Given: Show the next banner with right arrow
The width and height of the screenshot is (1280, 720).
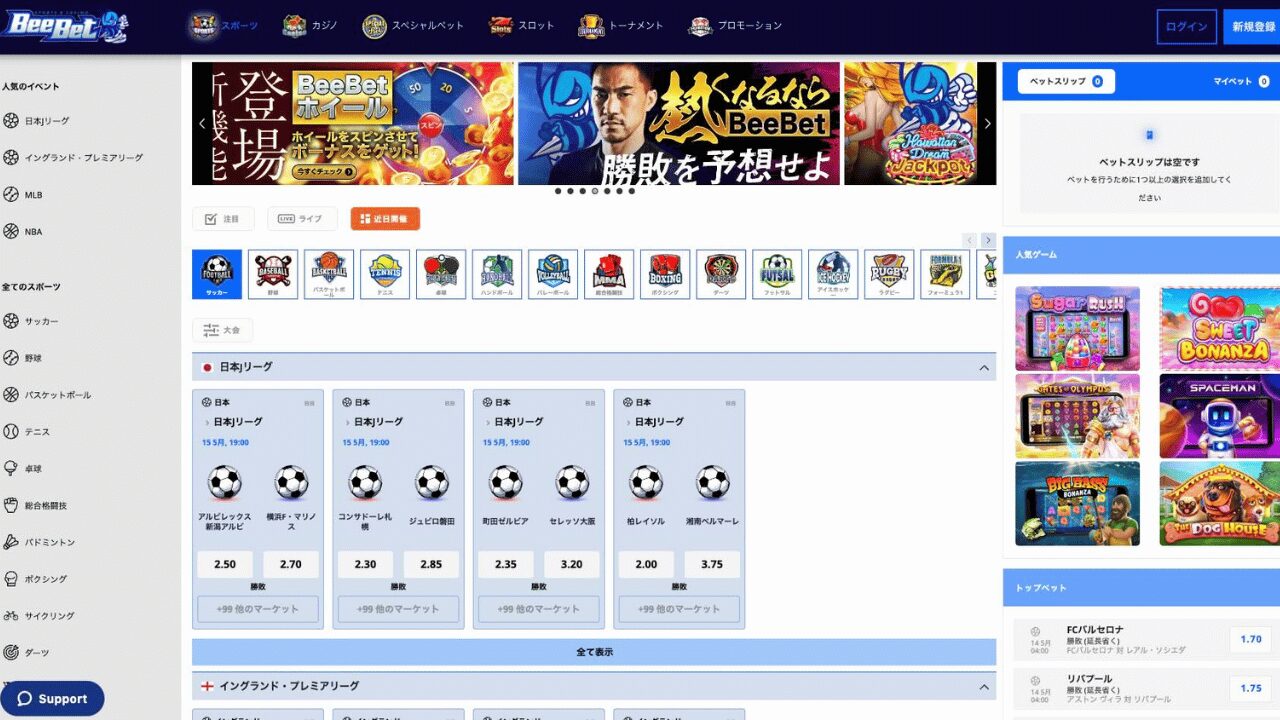Looking at the screenshot, I should point(987,124).
